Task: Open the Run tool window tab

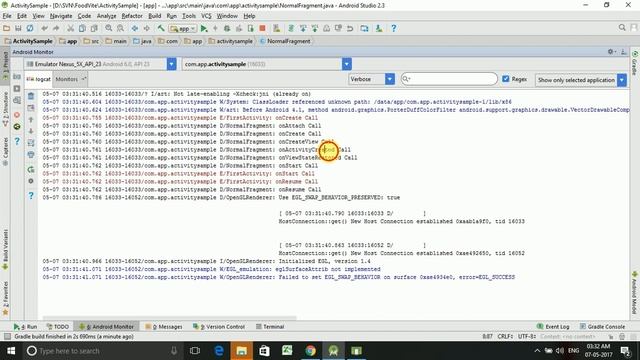Action: click(25, 327)
